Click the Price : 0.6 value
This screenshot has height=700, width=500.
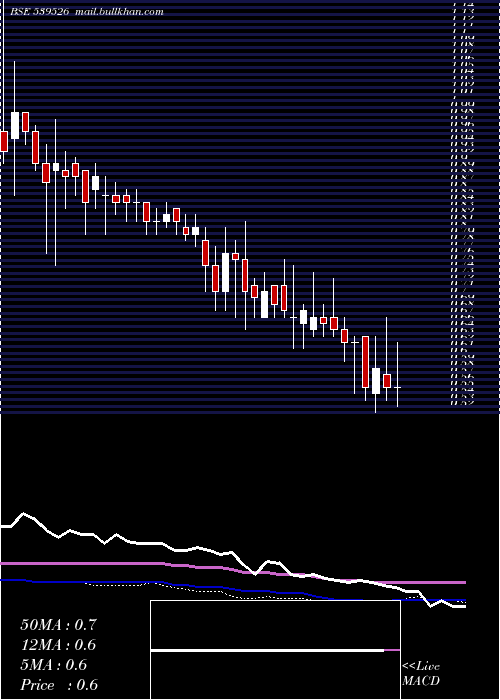coord(59,685)
